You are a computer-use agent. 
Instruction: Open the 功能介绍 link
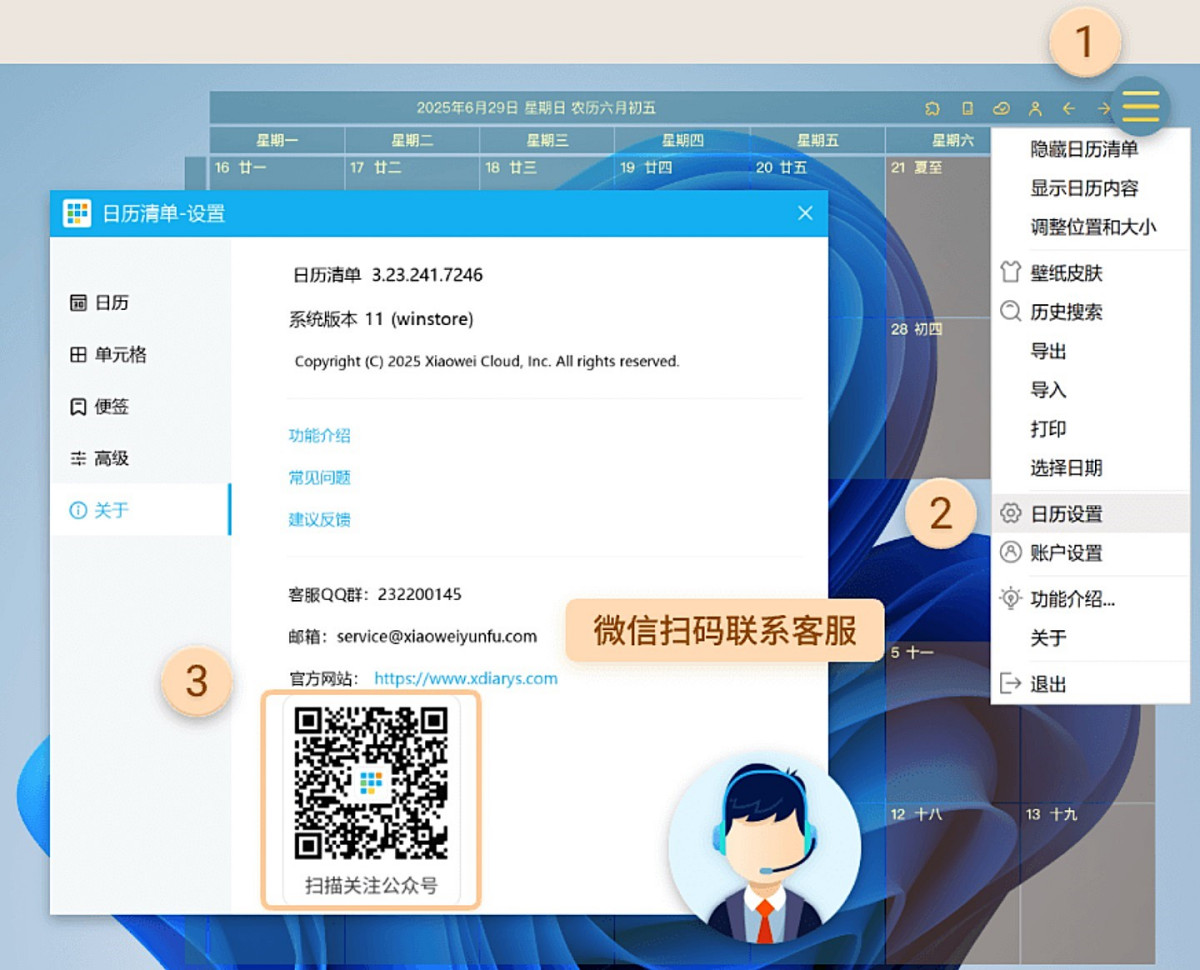(319, 436)
